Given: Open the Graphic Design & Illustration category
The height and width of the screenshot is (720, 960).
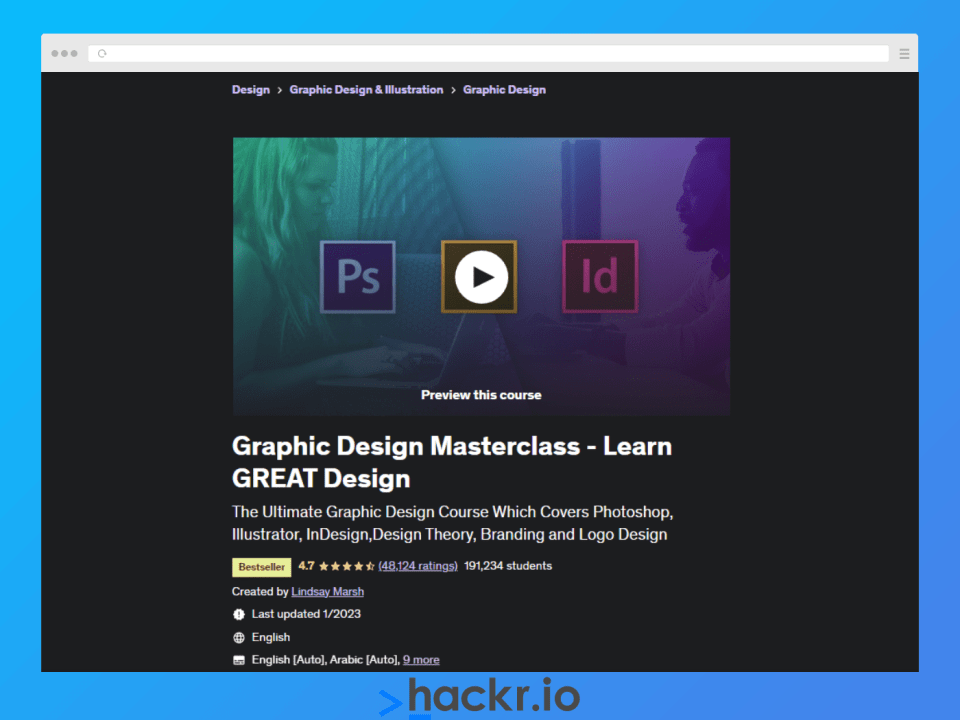Looking at the screenshot, I should 366,89.
